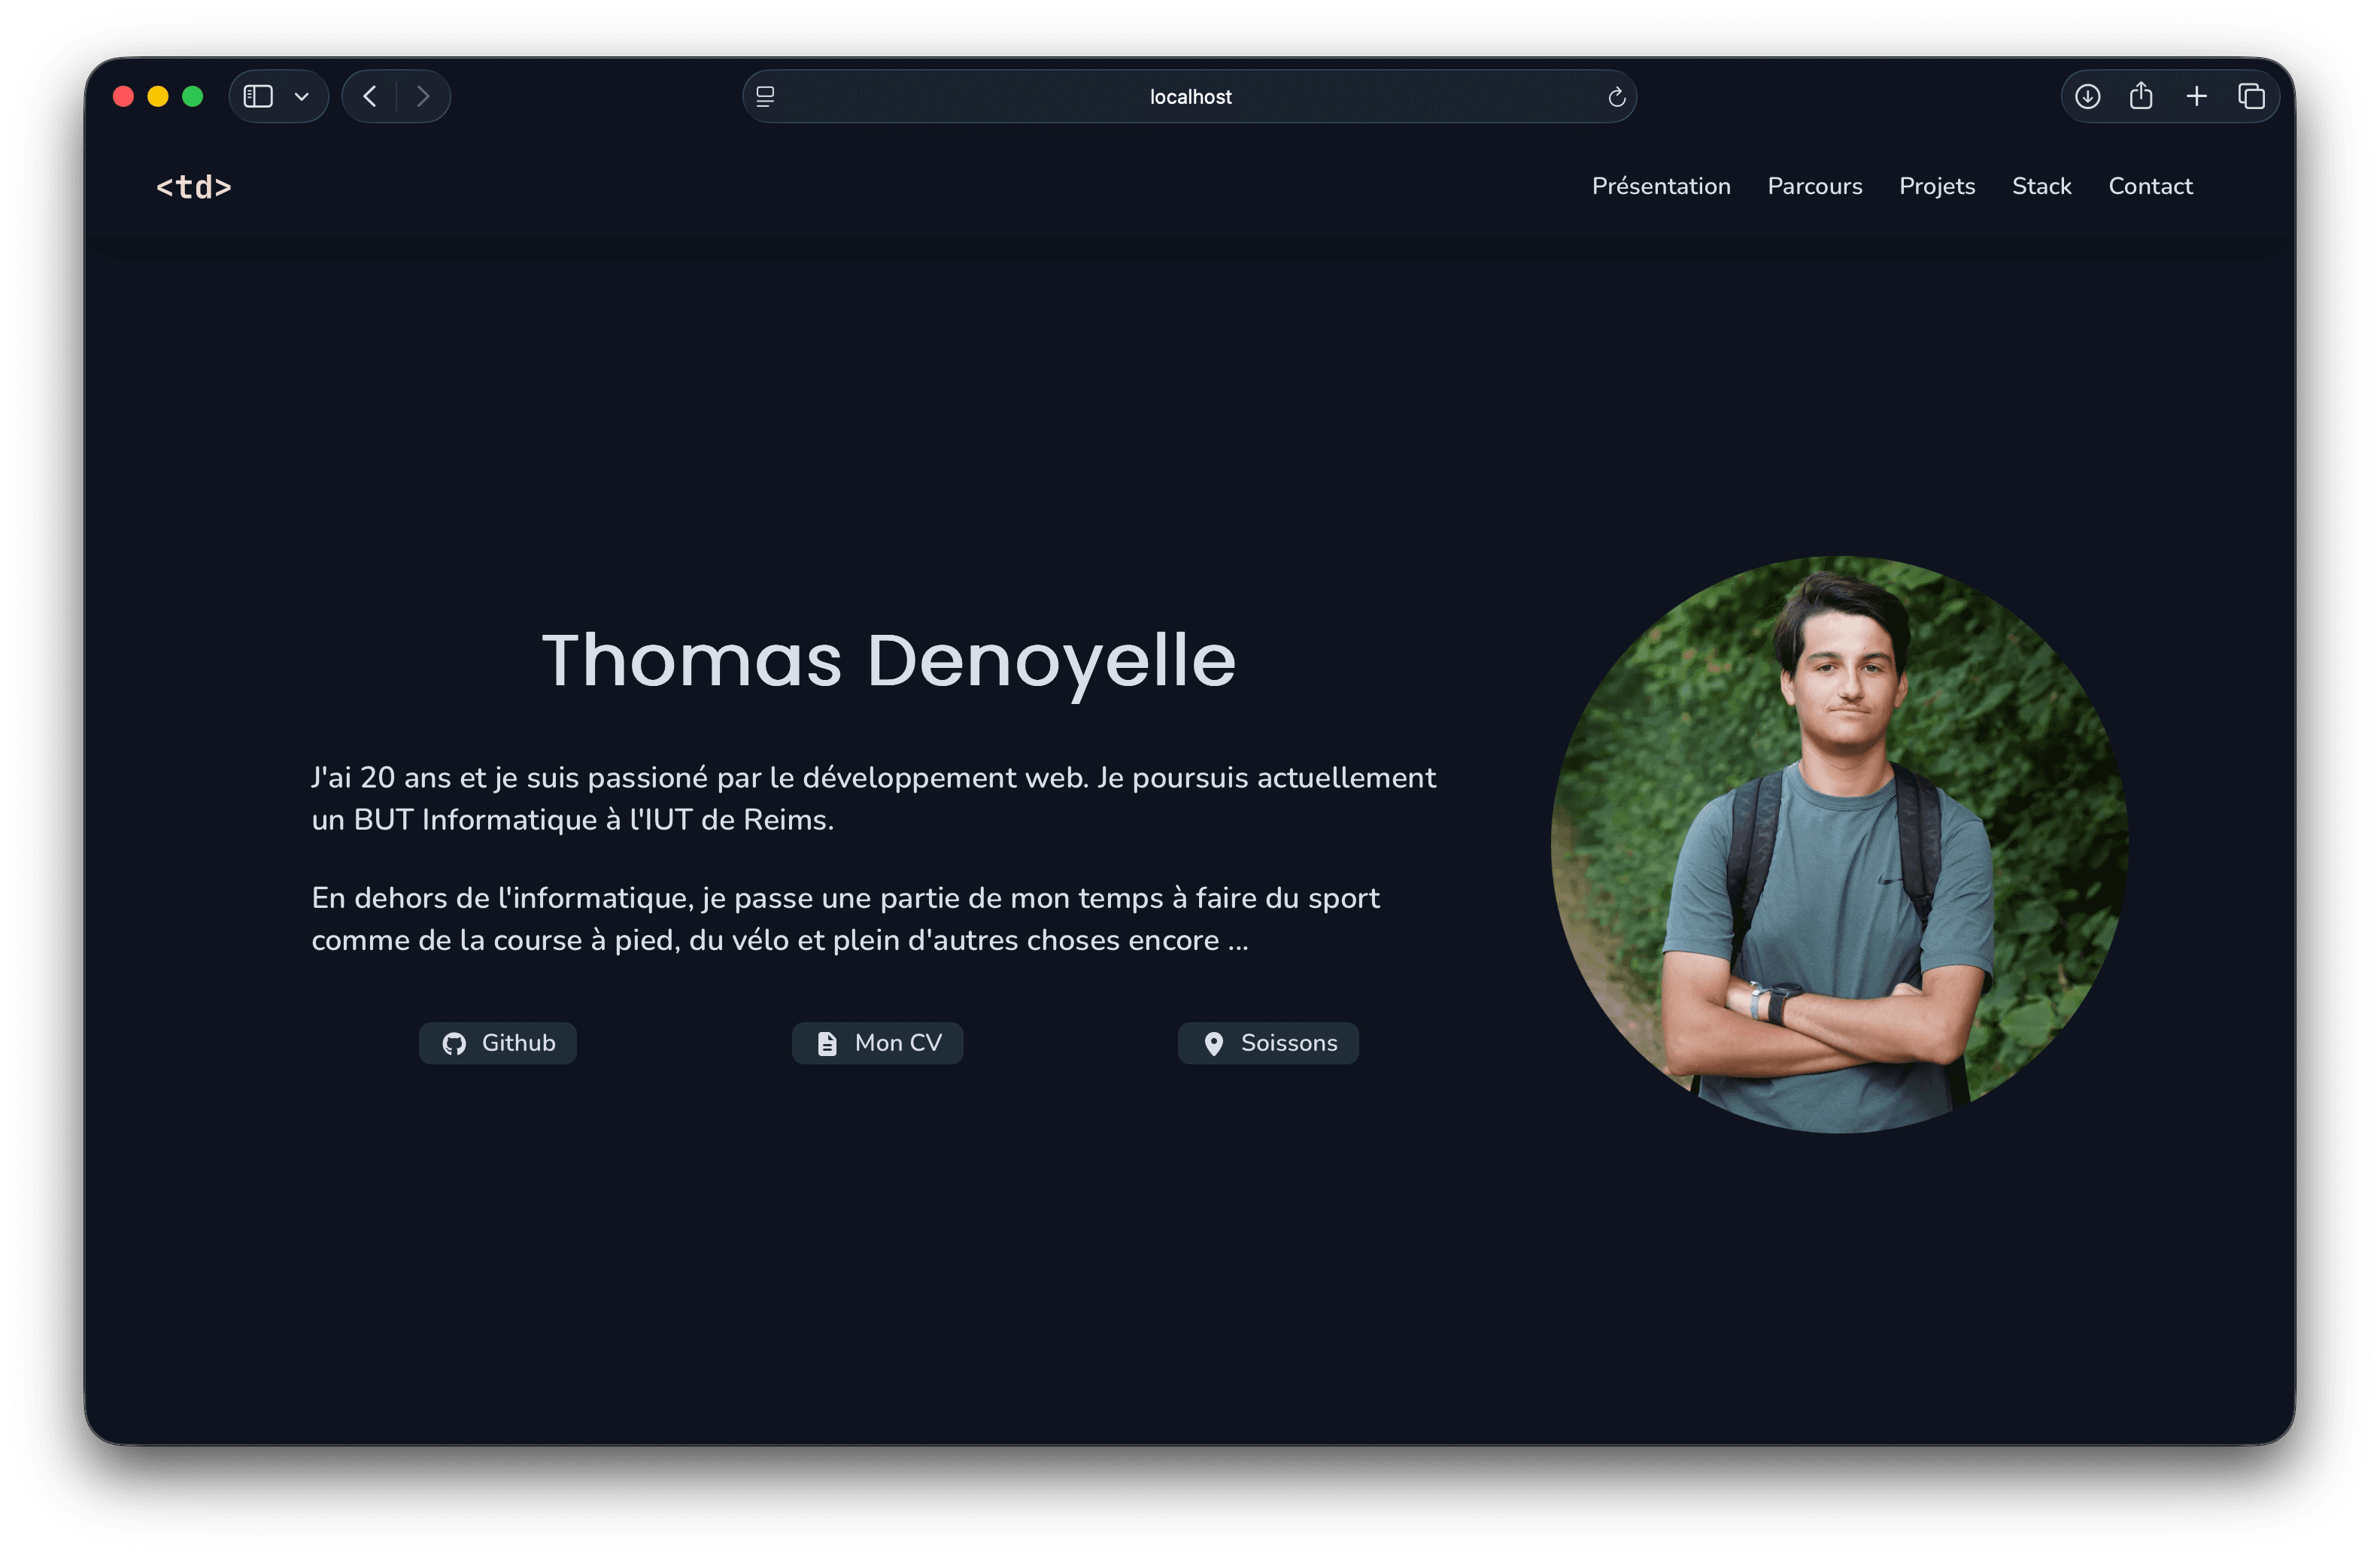Click the circular profile photo
The image size is (2380, 1557).
point(1839,844)
